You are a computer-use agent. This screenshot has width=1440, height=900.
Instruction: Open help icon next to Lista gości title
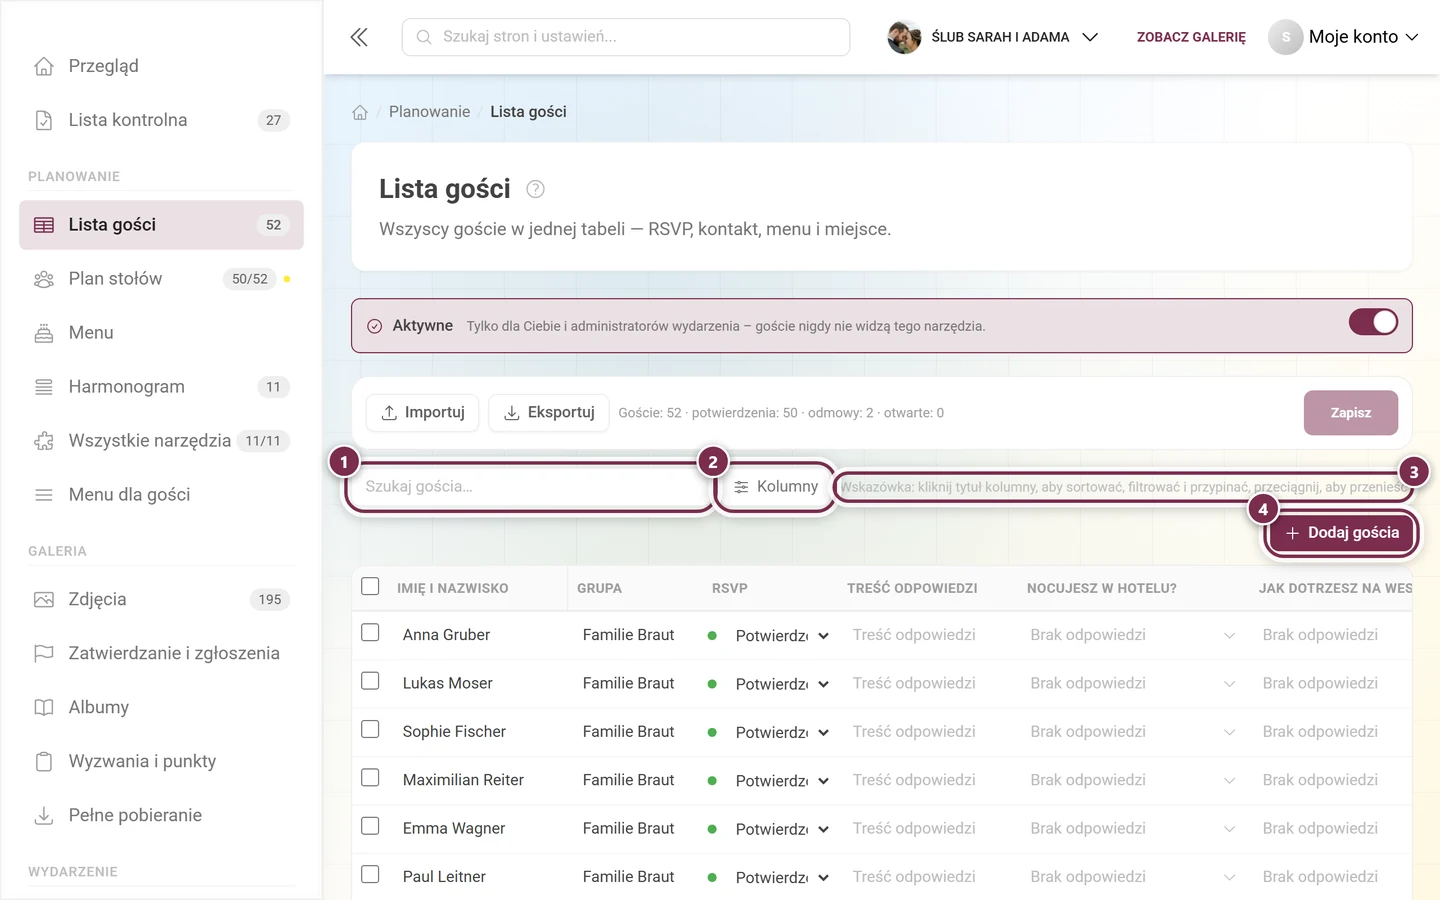[x=536, y=189]
